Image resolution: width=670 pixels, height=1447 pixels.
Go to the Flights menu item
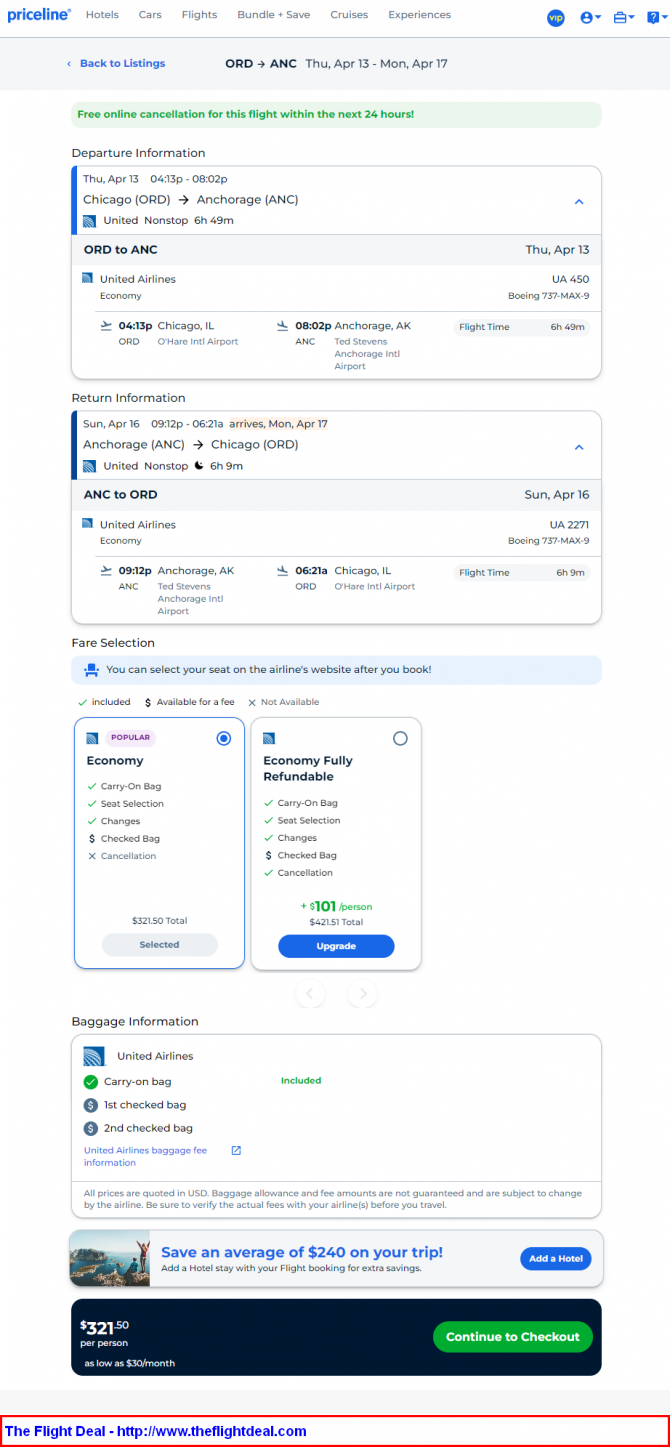point(199,15)
